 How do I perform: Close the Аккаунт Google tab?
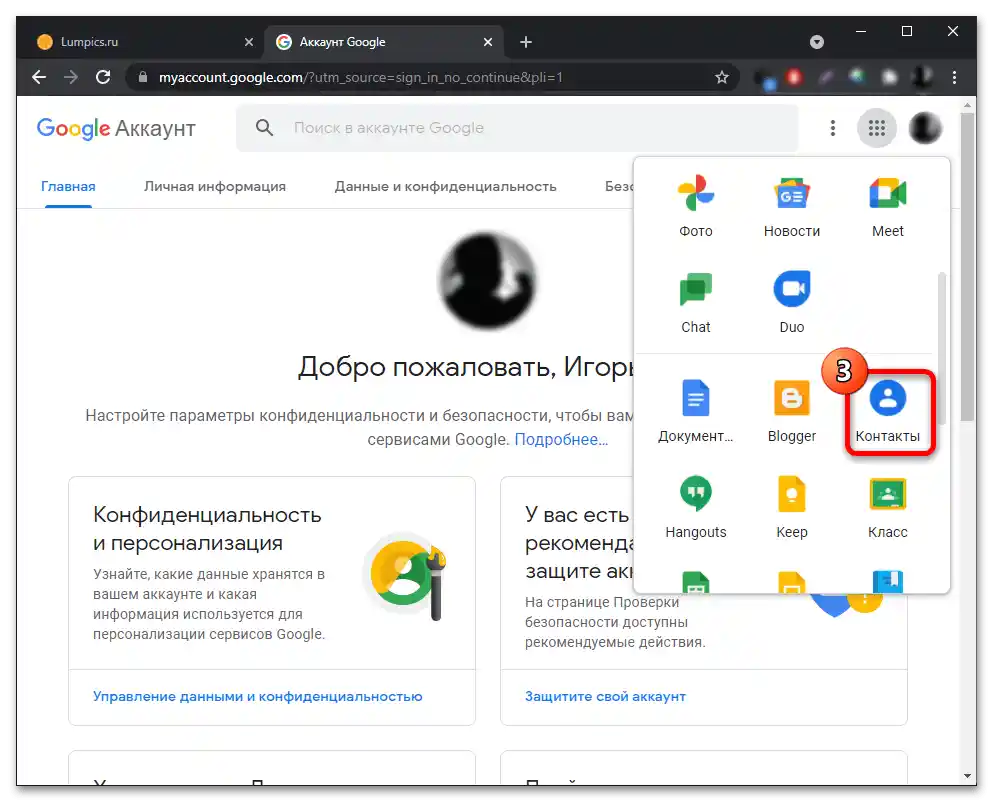tap(488, 42)
